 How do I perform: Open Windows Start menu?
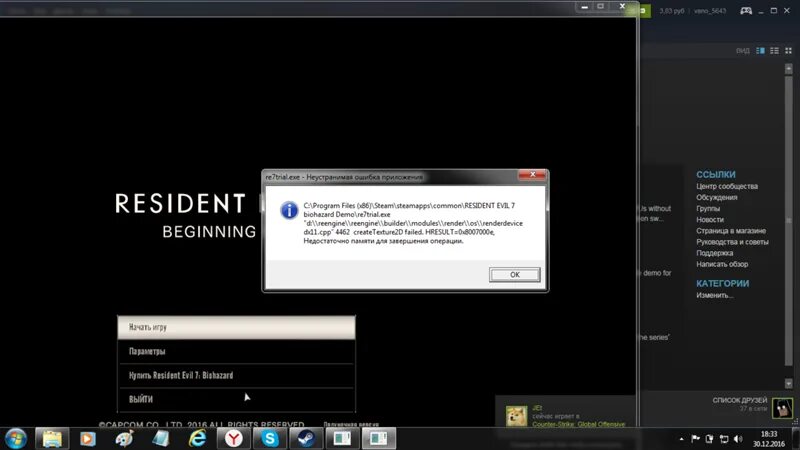[15, 439]
